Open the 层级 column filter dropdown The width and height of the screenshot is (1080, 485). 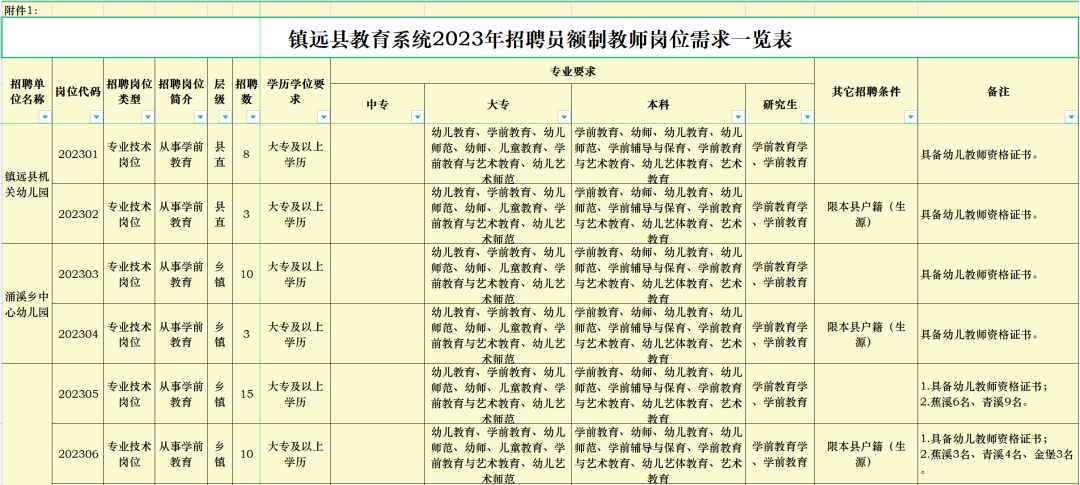(x=225, y=117)
